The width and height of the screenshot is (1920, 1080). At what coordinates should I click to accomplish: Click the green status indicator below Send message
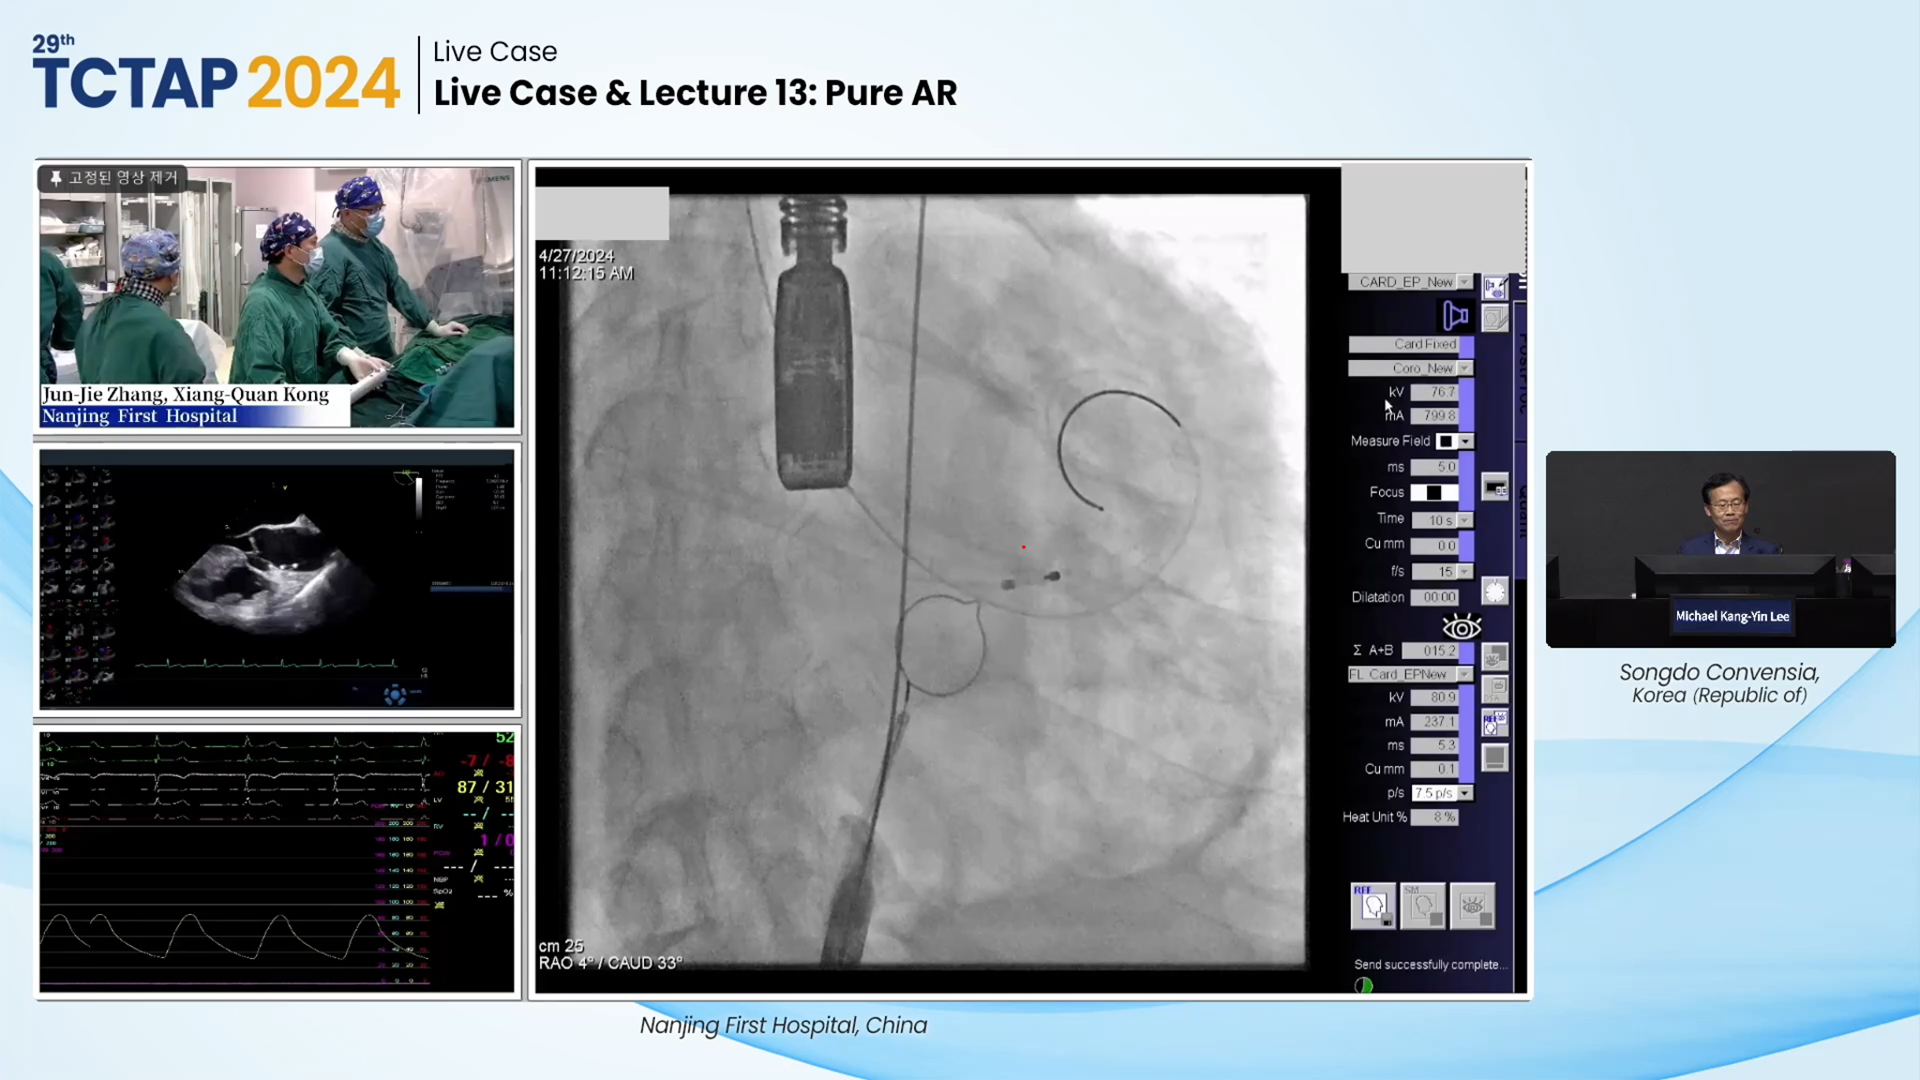point(1363,985)
